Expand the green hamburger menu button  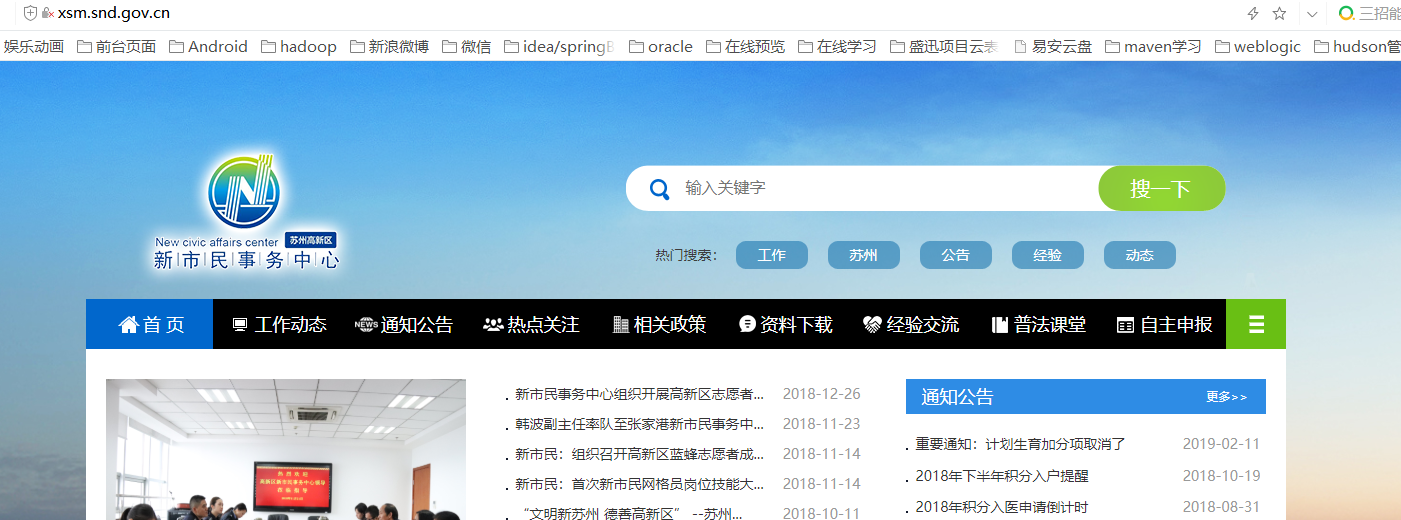[x=1256, y=324]
